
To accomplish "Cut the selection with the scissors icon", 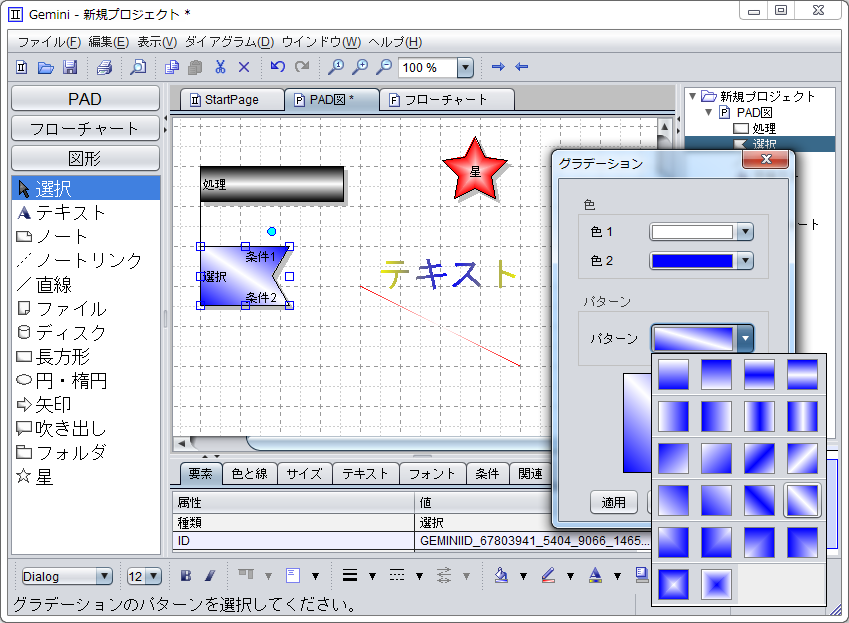I will point(220,67).
